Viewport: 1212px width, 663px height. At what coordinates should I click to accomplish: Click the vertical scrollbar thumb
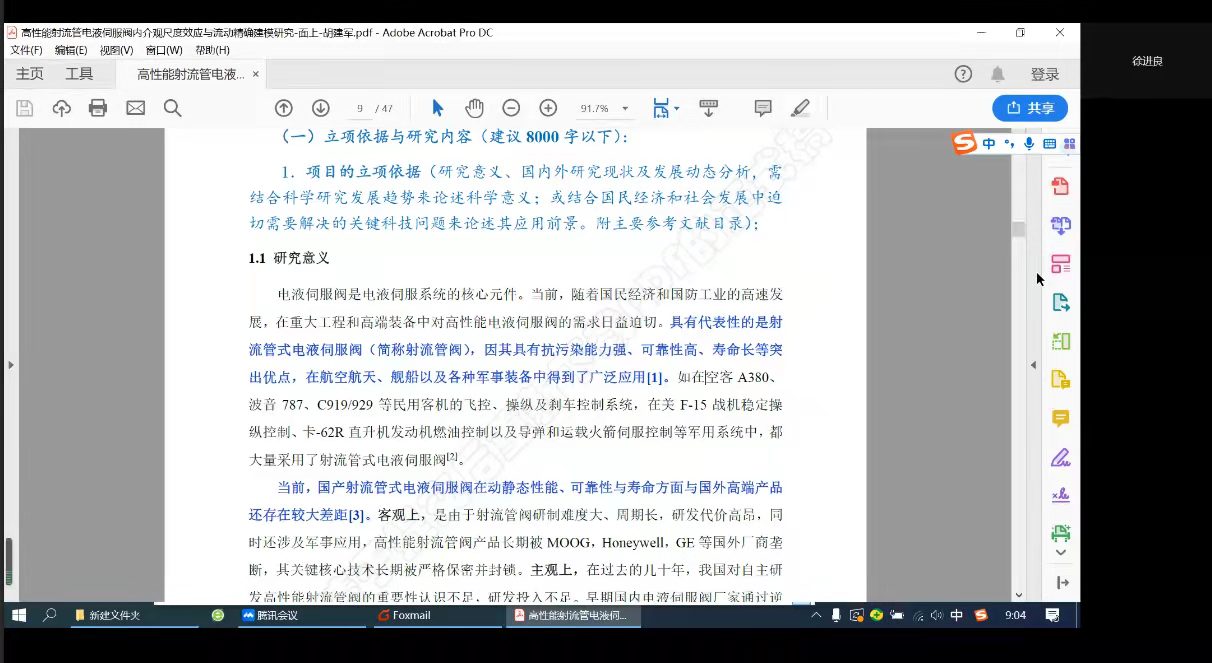click(1019, 229)
